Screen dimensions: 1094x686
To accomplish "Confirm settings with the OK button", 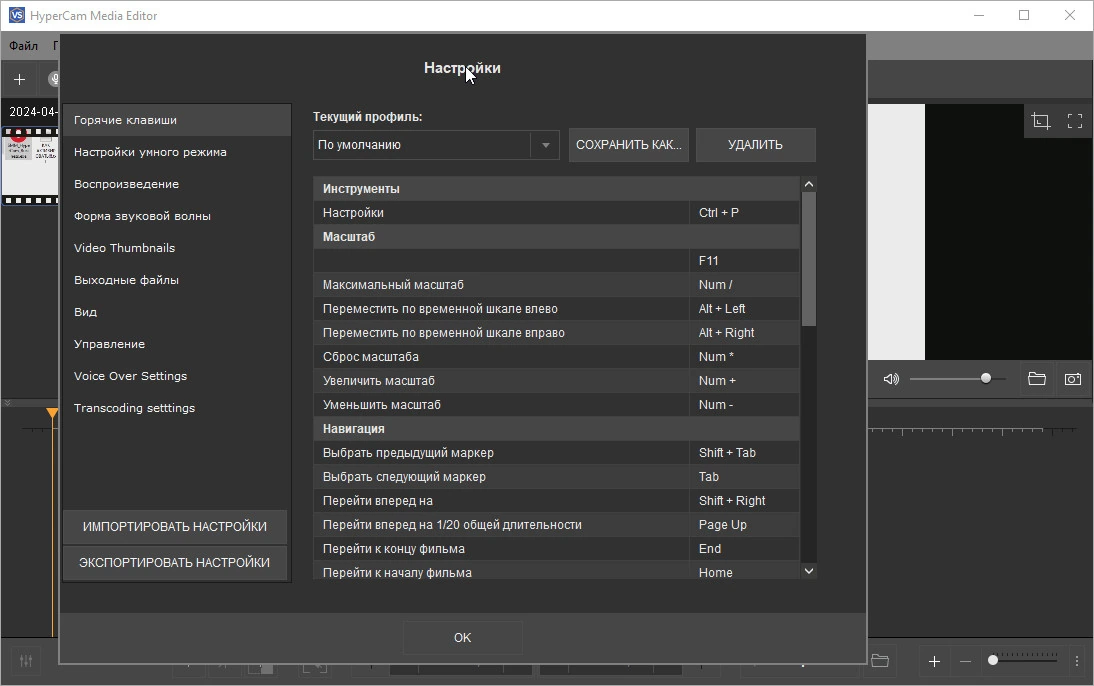I will pyautogui.click(x=463, y=638).
